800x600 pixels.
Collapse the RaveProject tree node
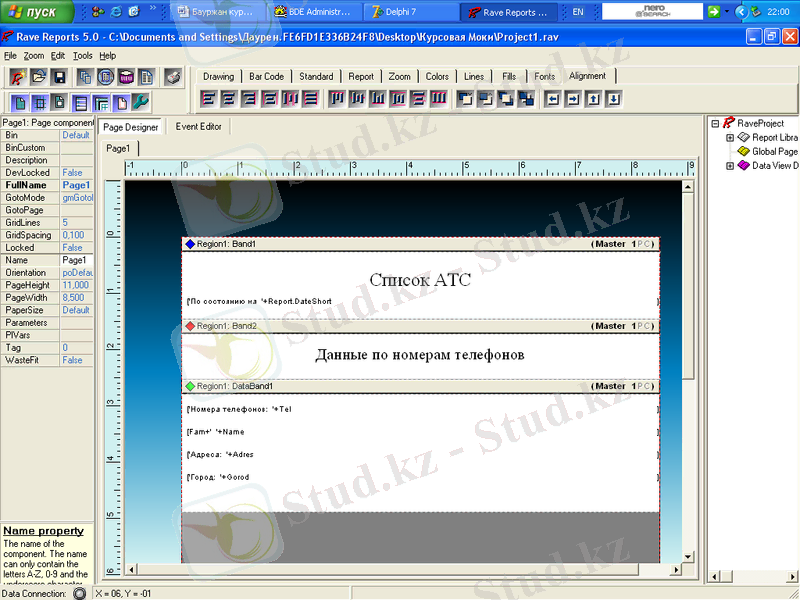[x=715, y=123]
